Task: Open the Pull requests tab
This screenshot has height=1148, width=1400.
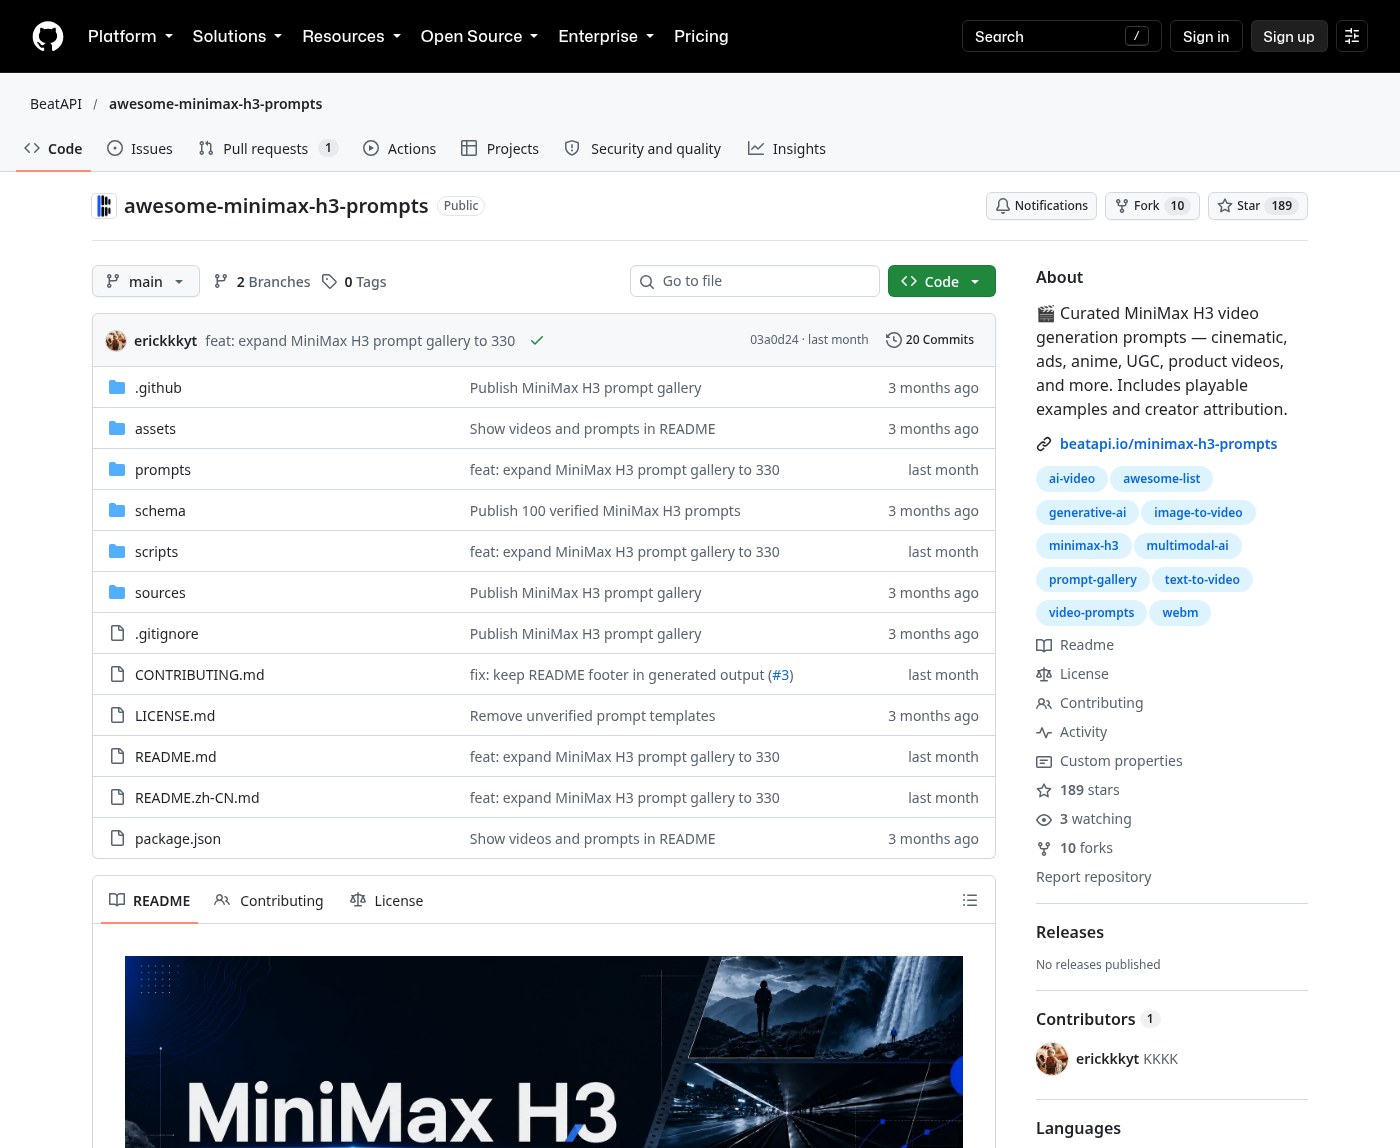Action: (268, 148)
